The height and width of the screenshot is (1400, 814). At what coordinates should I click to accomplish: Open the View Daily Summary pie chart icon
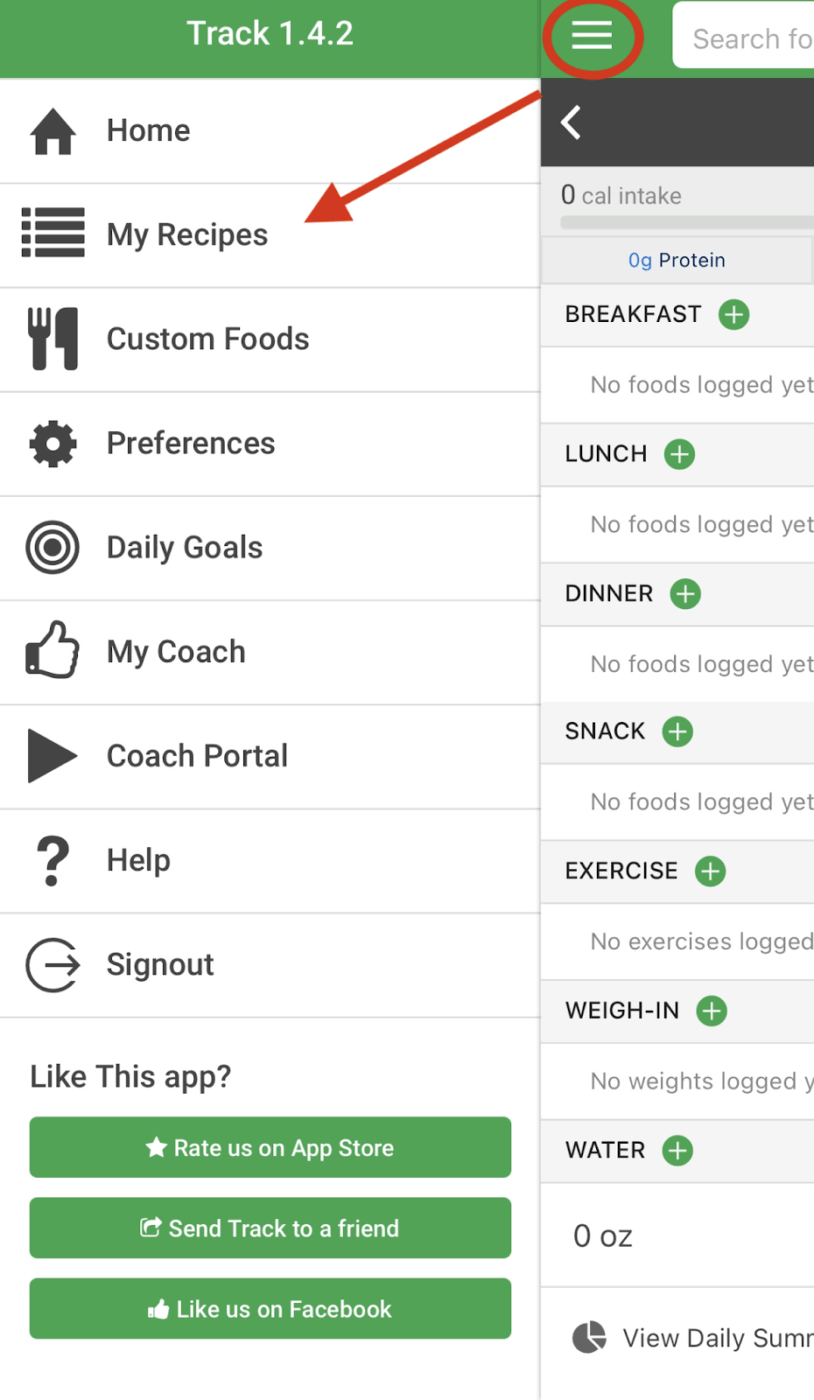tap(589, 1337)
